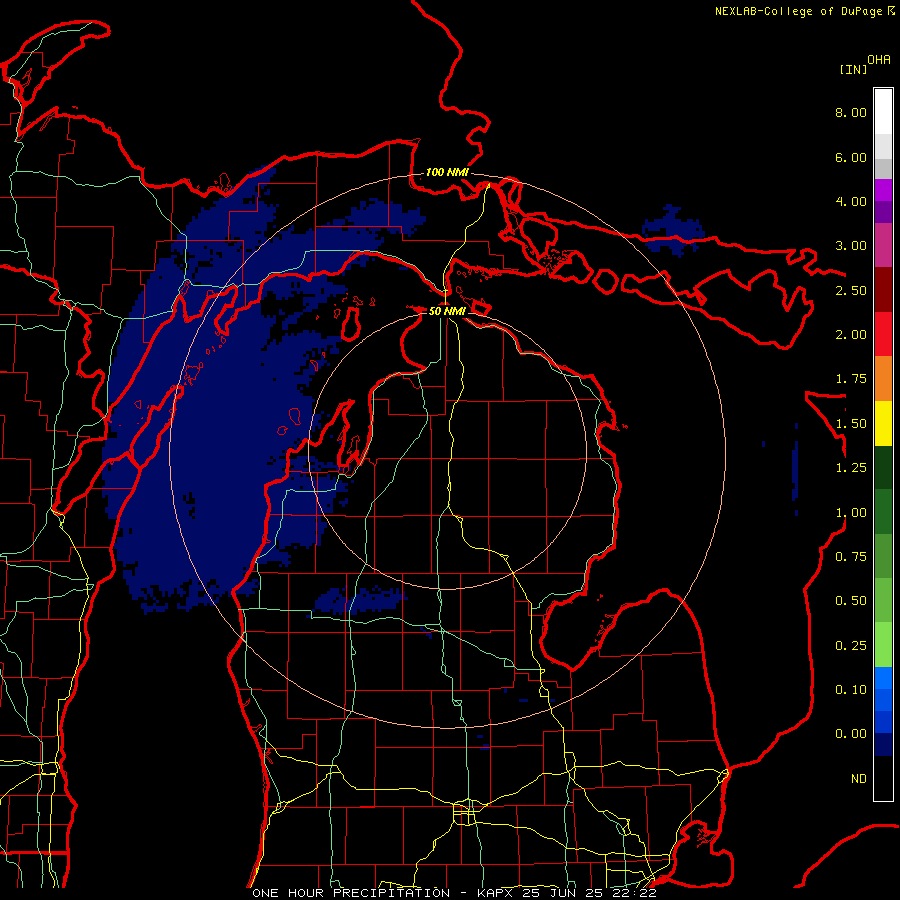Viewport: 900px width, 900px height.
Task: Pick the dark red swatch above 2.50
Action: click(883, 290)
